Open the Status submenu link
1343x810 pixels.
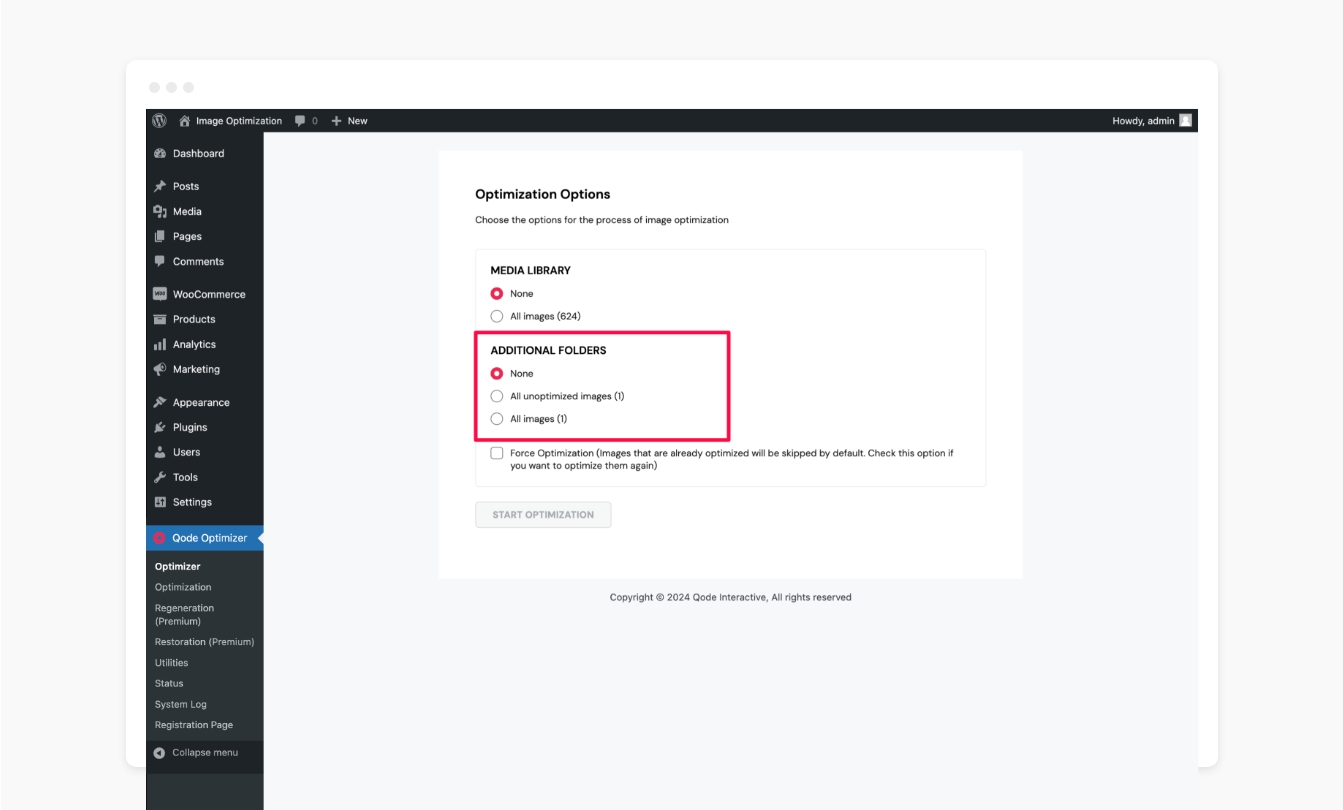169,684
